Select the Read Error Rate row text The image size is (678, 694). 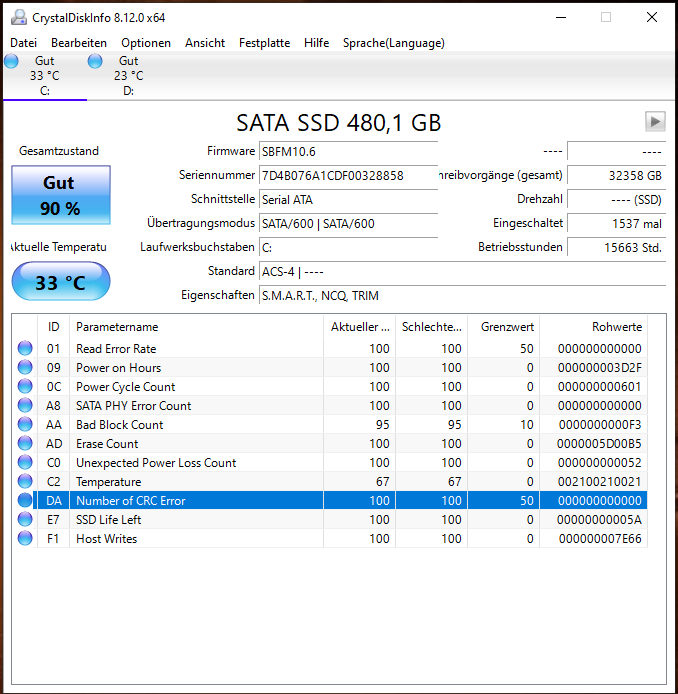pos(116,349)
